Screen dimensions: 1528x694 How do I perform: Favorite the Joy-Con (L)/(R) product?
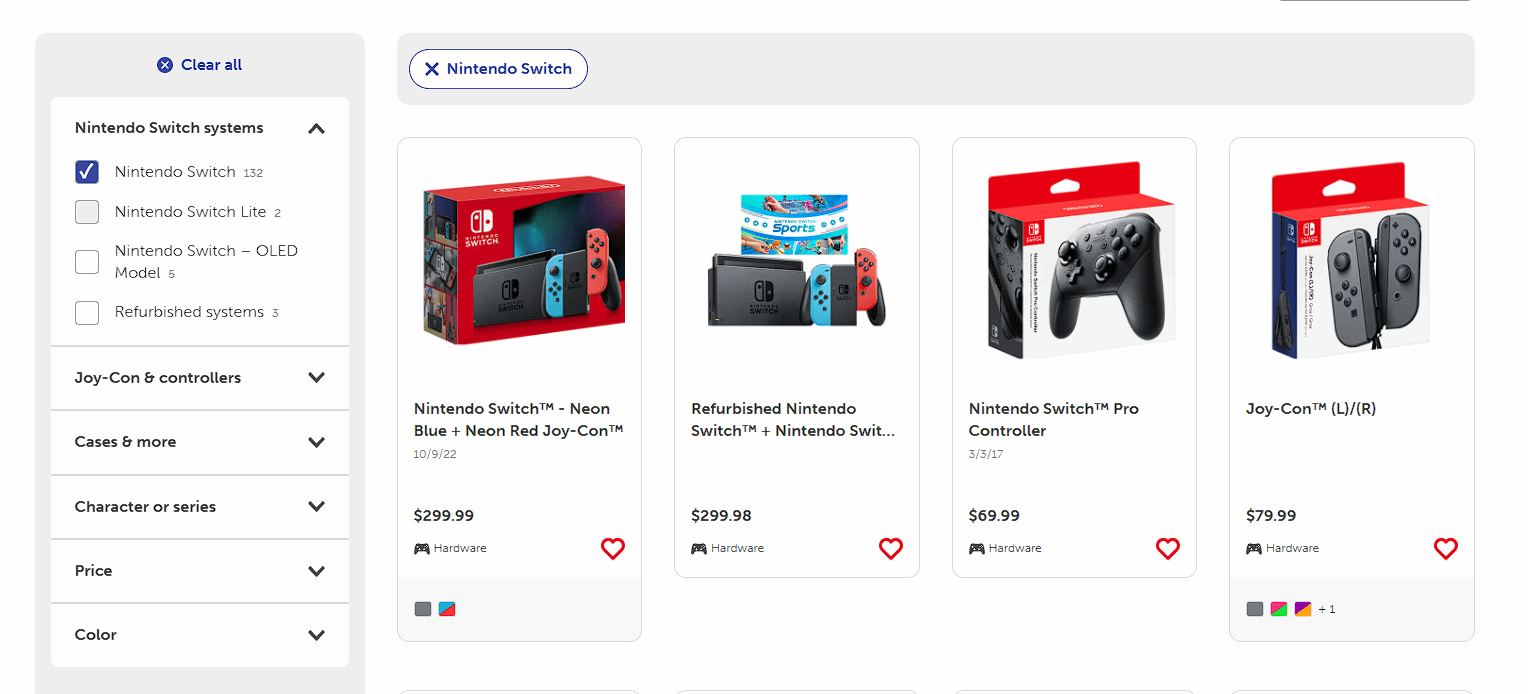[x=1445, y=548]
